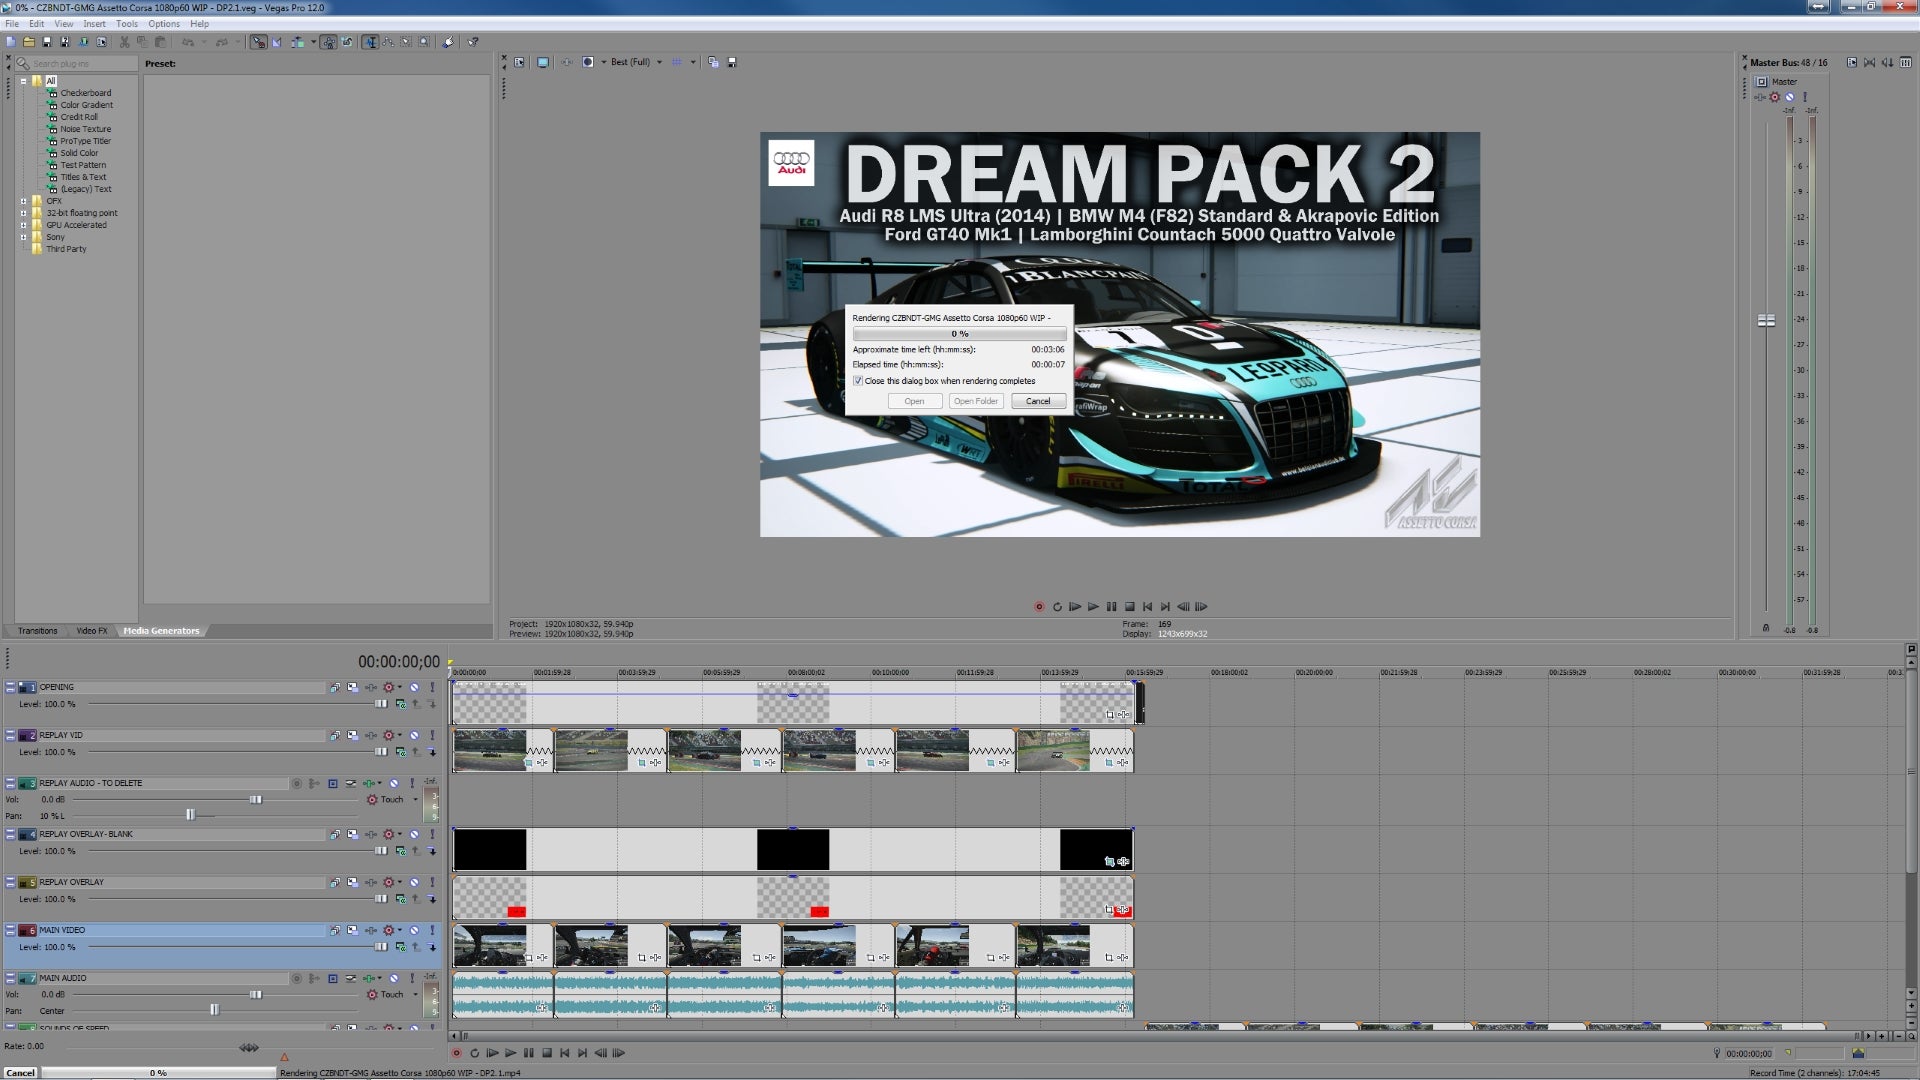This screenshot has width=1920, height=1080.
Task: Click the Search plug-ins field
Action: (x=76, y=63)
